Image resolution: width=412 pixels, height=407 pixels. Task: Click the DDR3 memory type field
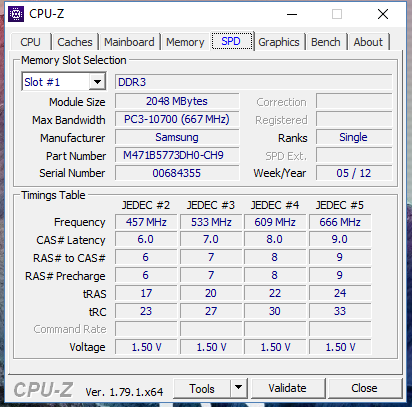pos(253,82)
